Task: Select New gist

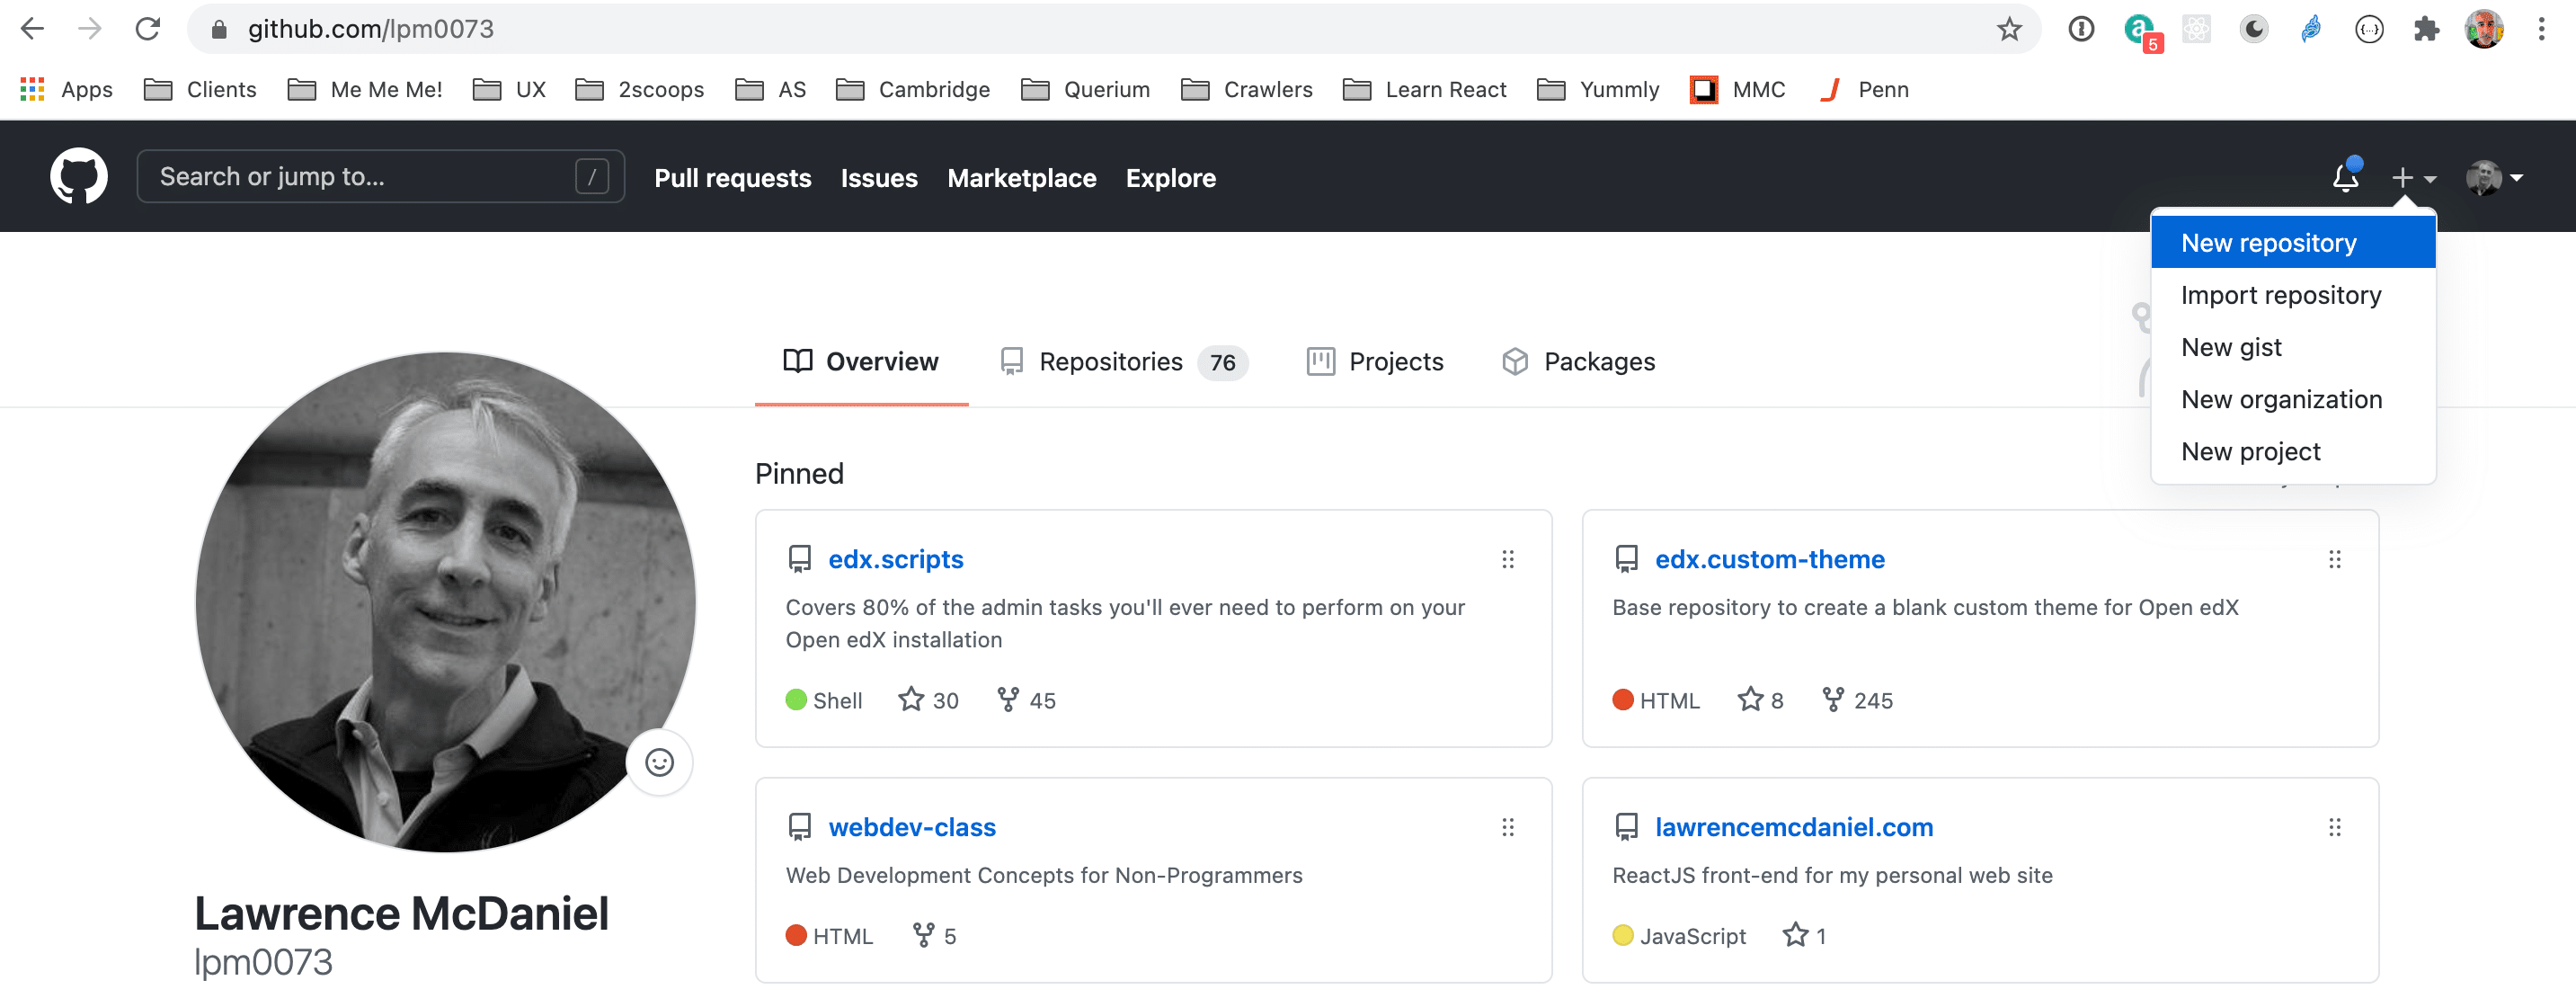Action: 2292,347
